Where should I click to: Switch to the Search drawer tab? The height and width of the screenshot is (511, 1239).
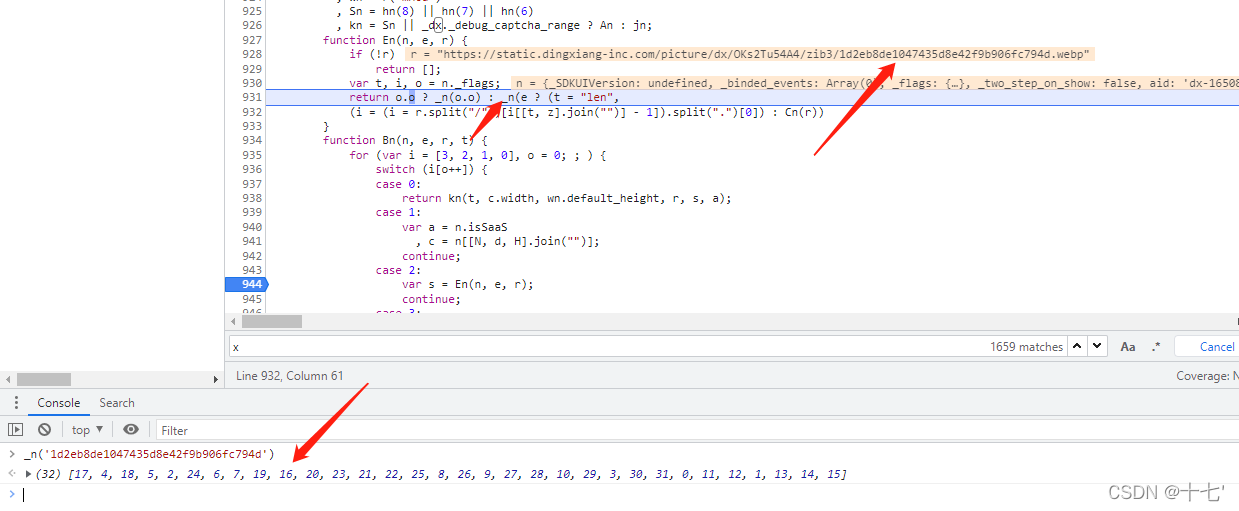click(117, 402)
